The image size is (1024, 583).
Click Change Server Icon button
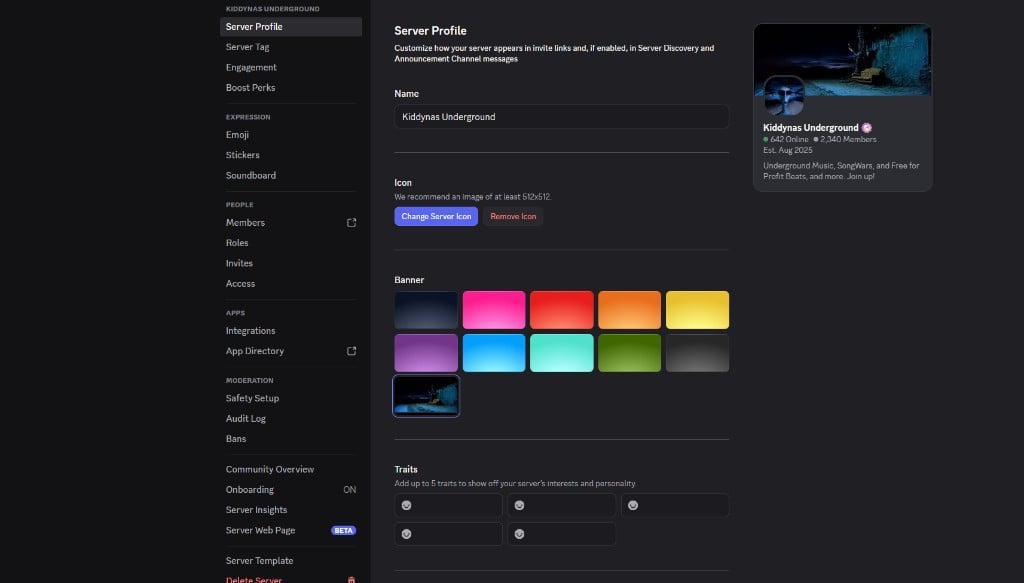click(436, 216)
